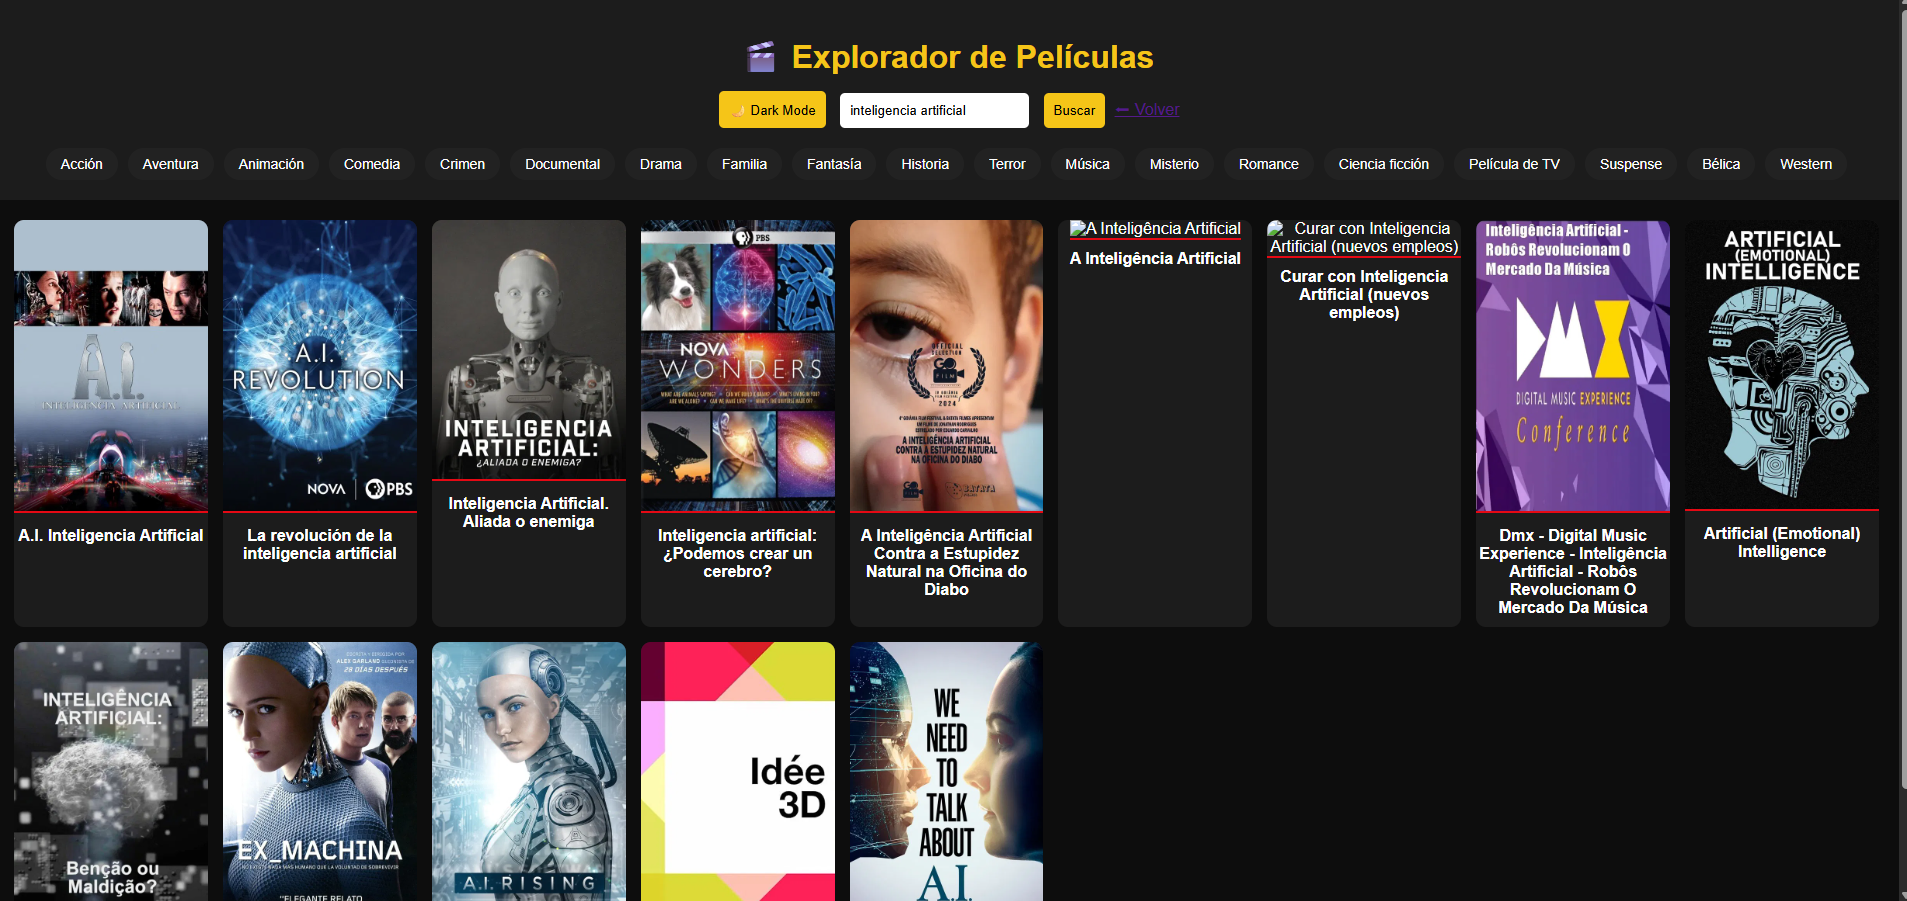Select the Bélica genre chip
This screenshot has width=1907, height=901.
pyautogui.click(x=1721, y=164)
